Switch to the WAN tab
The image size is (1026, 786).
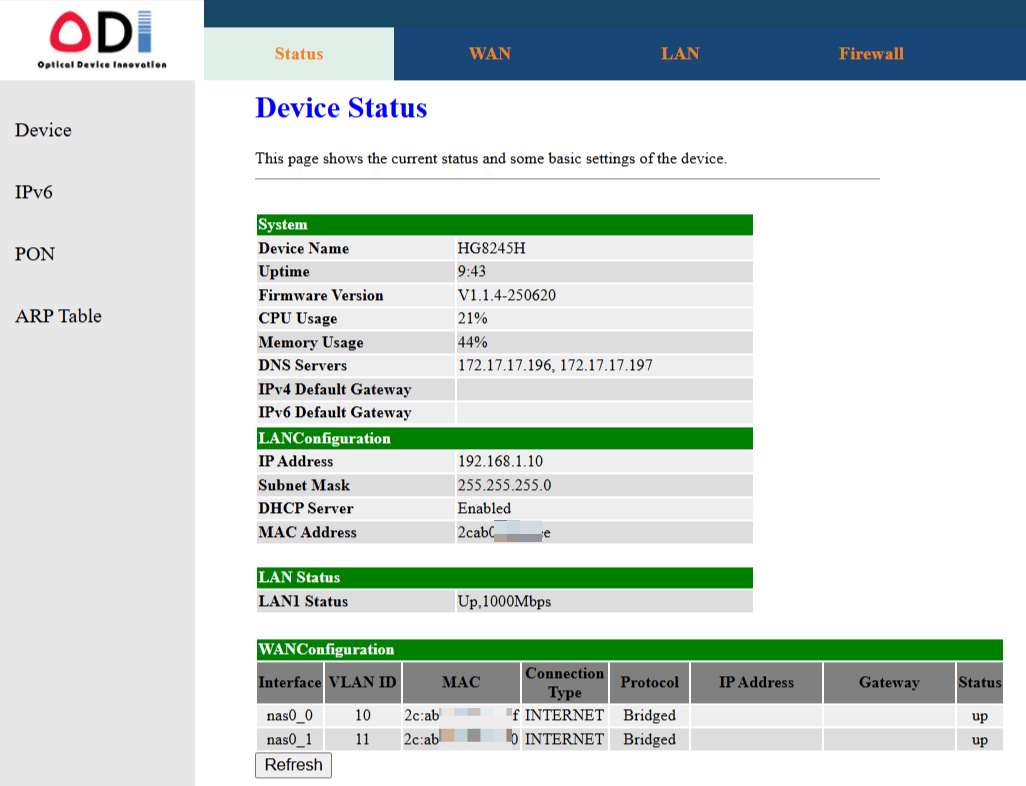pos(489,54)
